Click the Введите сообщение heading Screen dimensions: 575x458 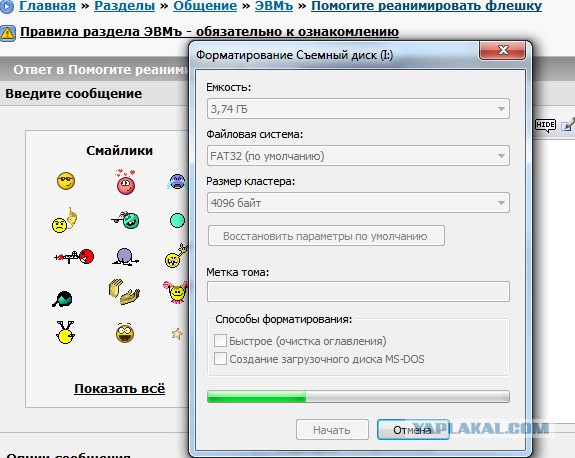(74, 94)
